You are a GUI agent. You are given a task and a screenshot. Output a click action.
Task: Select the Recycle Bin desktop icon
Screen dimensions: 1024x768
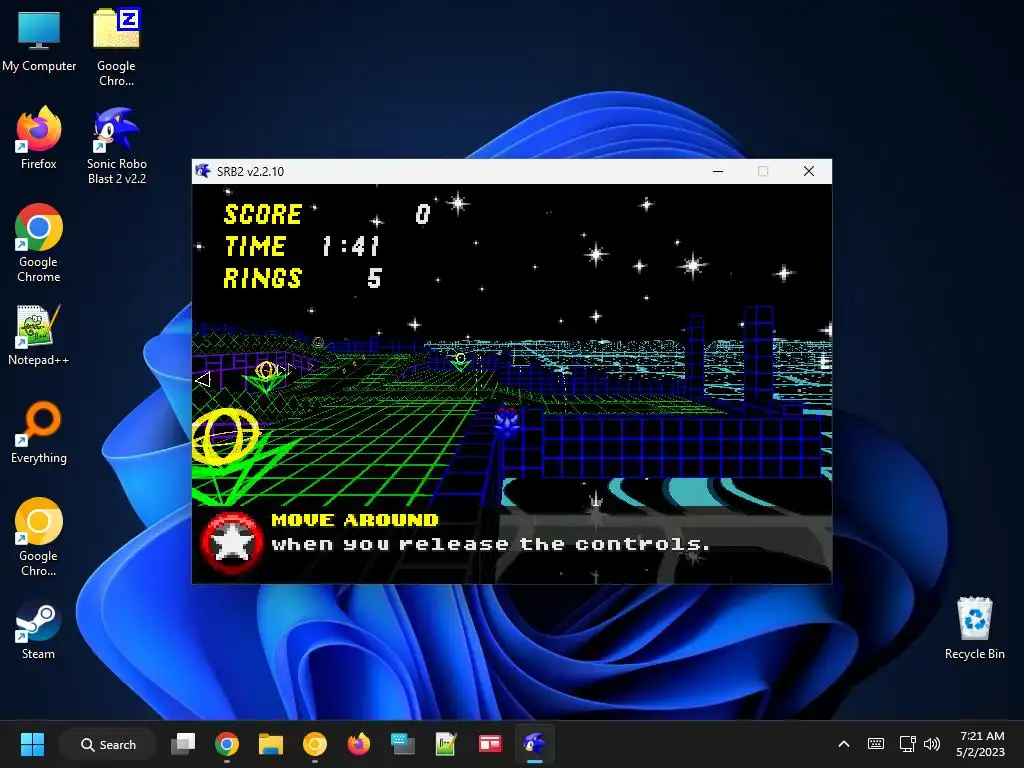[974, 629]
